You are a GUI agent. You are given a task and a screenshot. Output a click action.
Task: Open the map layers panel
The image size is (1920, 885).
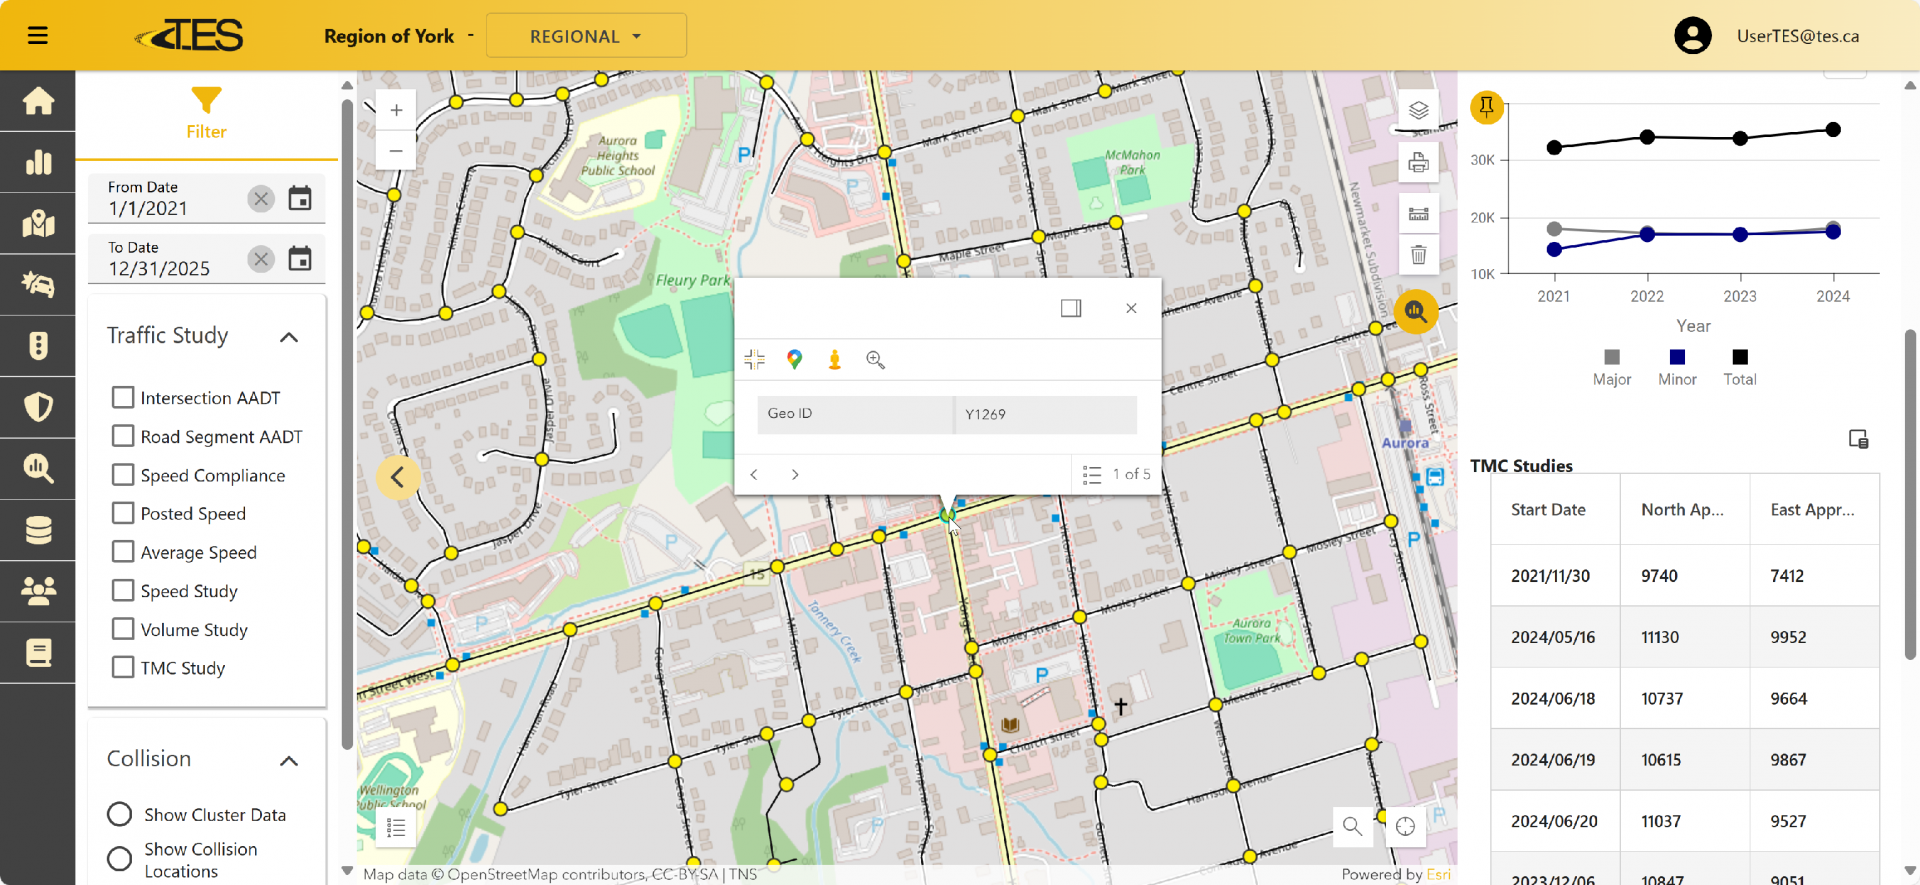coord(1418,111)
